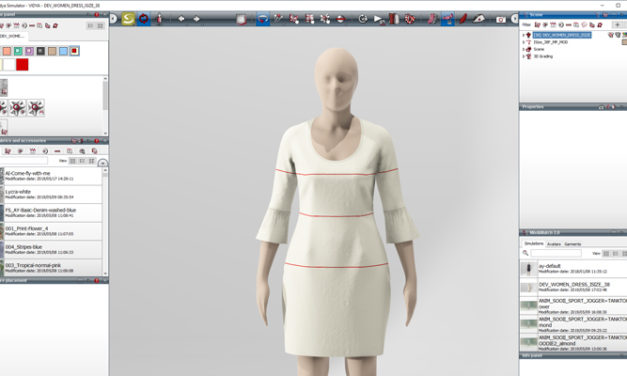The width and height of the screenshot is (627, 376).
Task: Click the red minus icon in fabrics toolbar
Action: tap(57, 151)
